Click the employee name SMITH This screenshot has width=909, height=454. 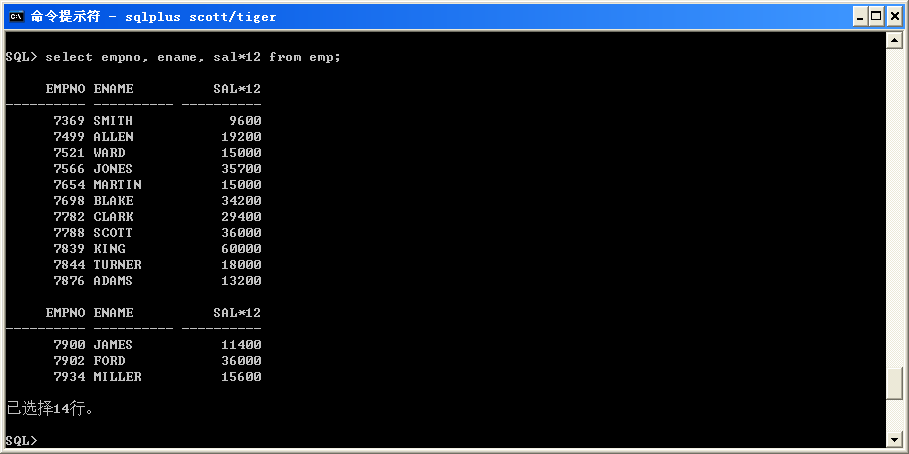(113, 121)
